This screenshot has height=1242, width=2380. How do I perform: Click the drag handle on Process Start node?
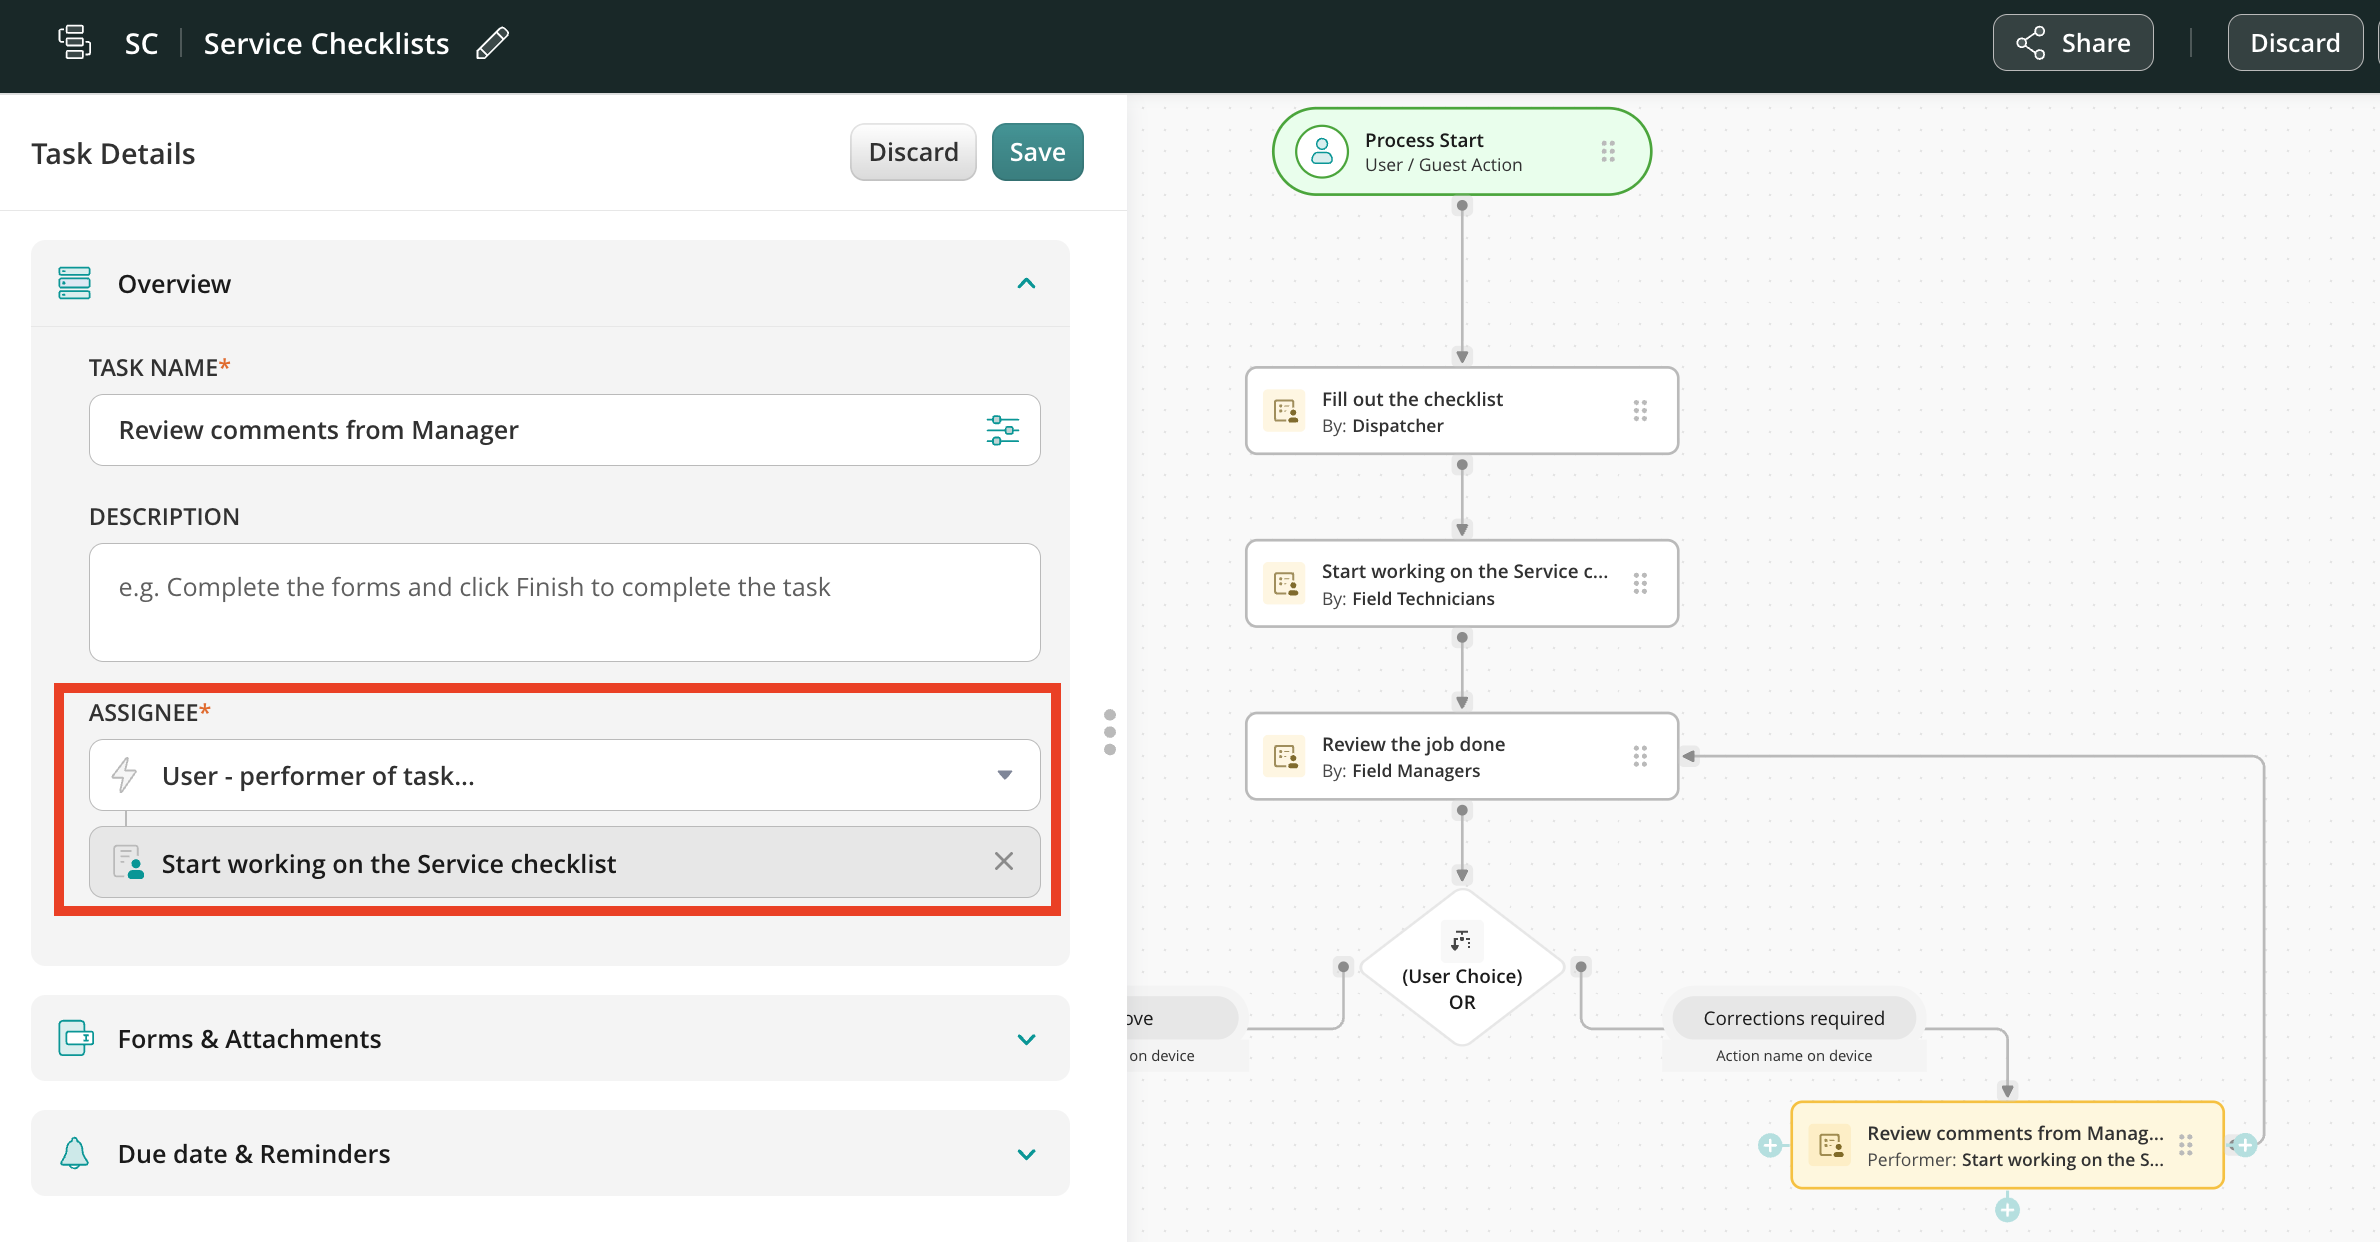click(x=1608, y=152)
